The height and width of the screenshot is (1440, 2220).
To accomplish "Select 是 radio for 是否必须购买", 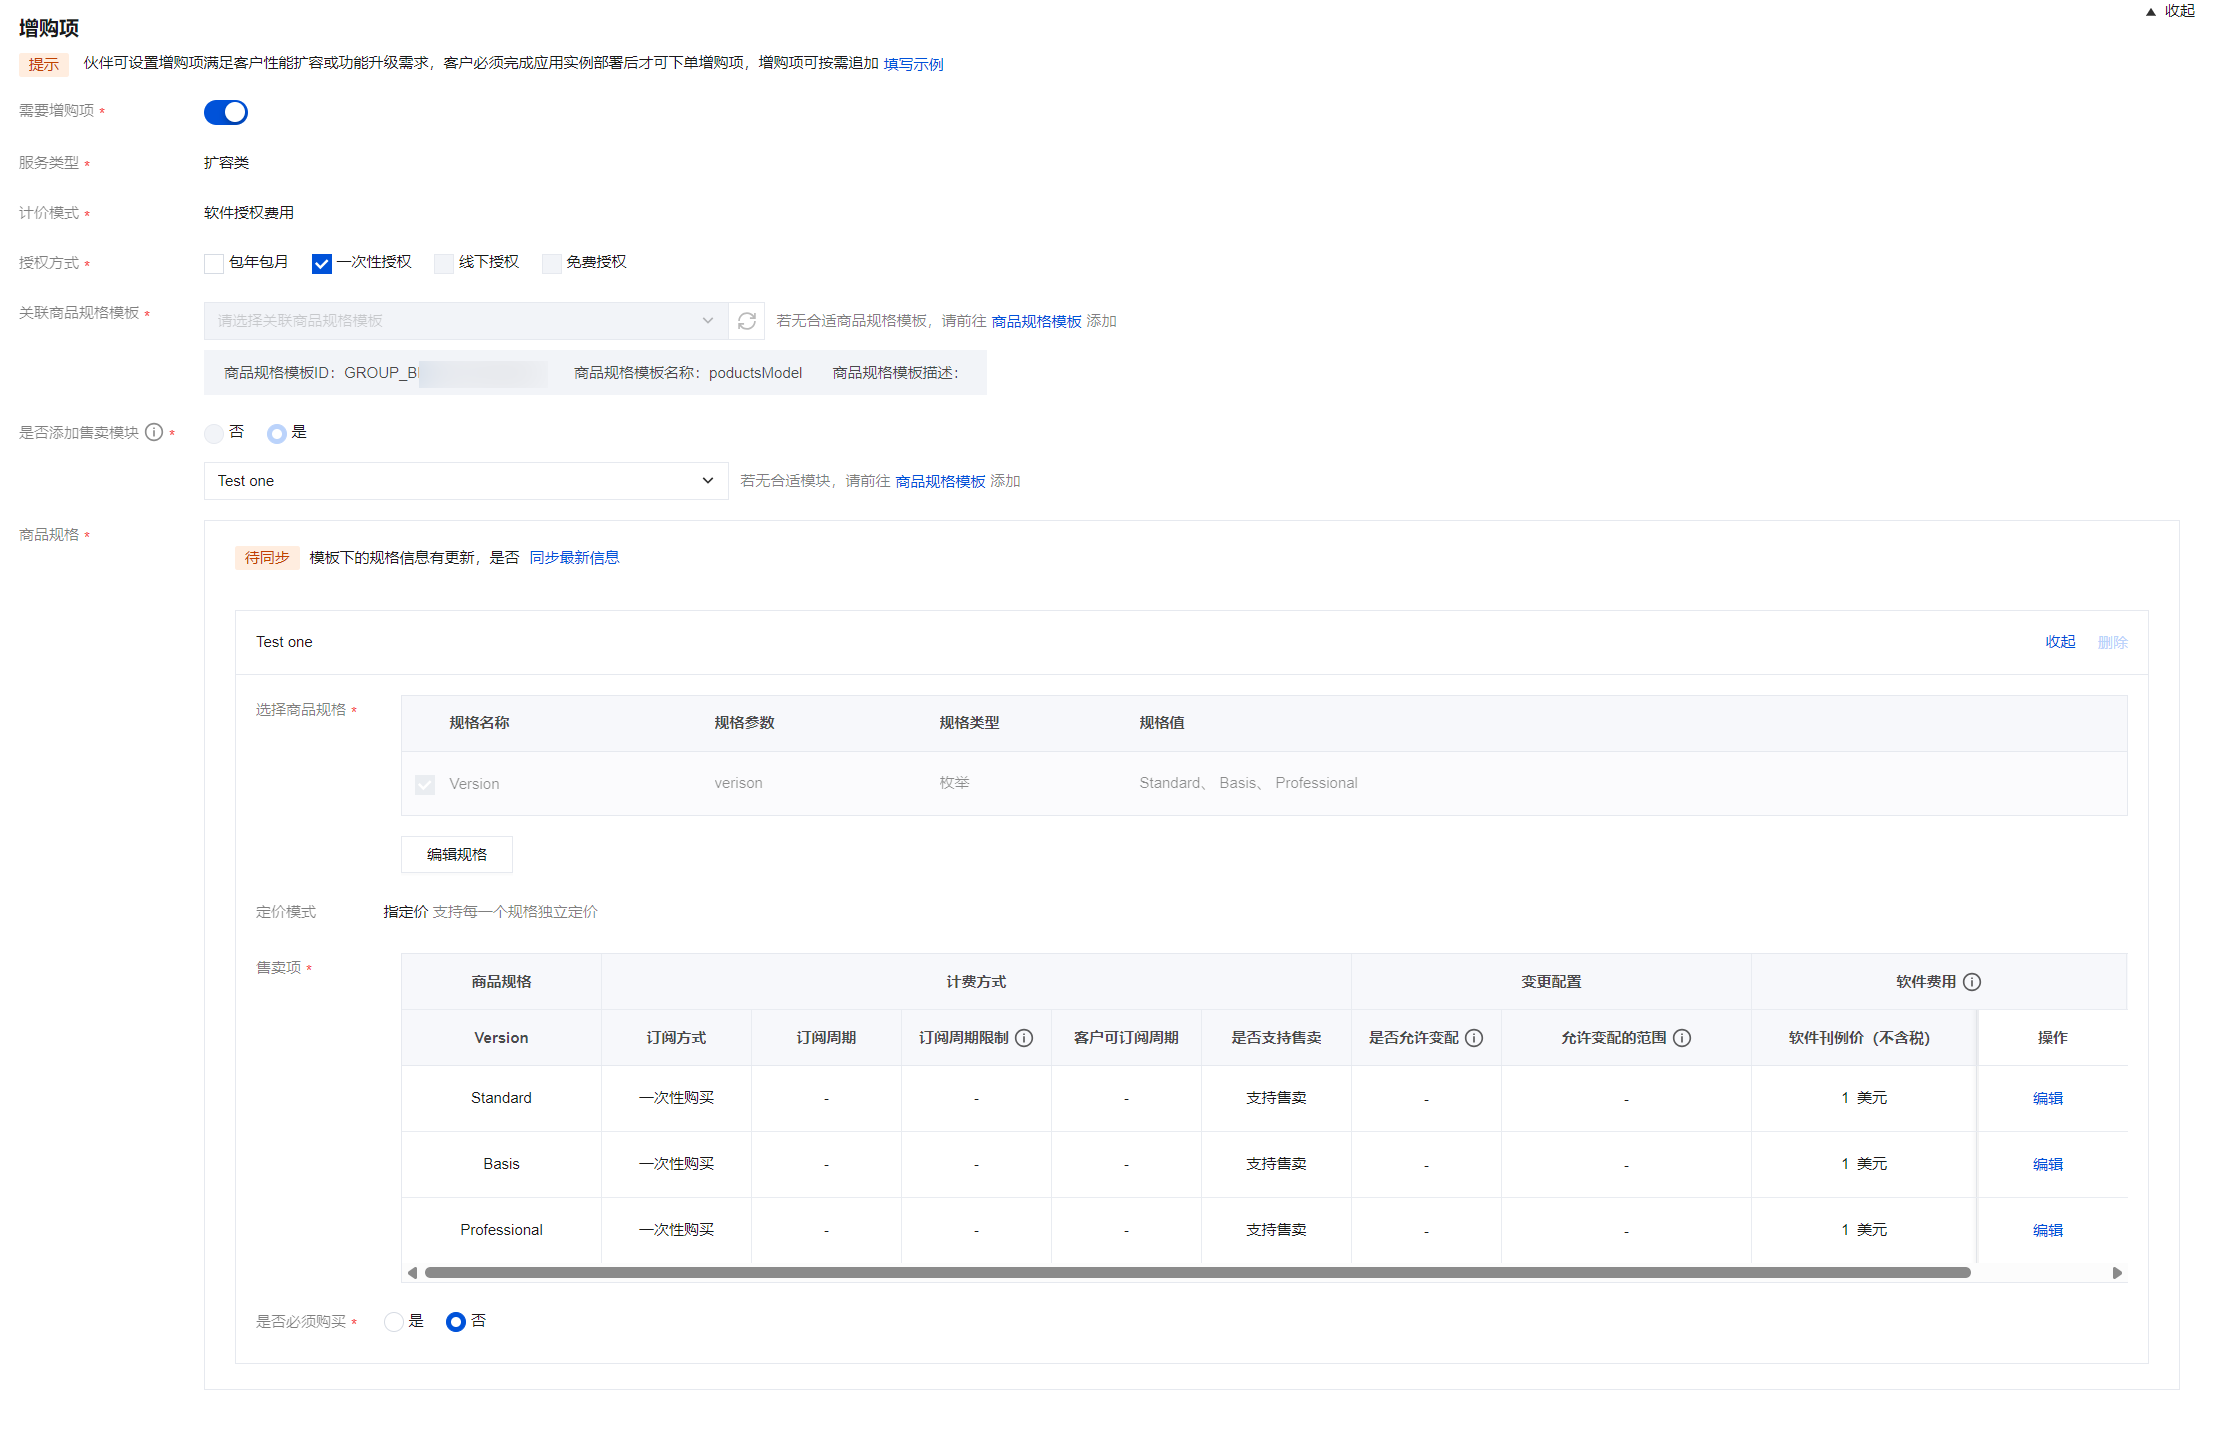I will (394, 1322).
